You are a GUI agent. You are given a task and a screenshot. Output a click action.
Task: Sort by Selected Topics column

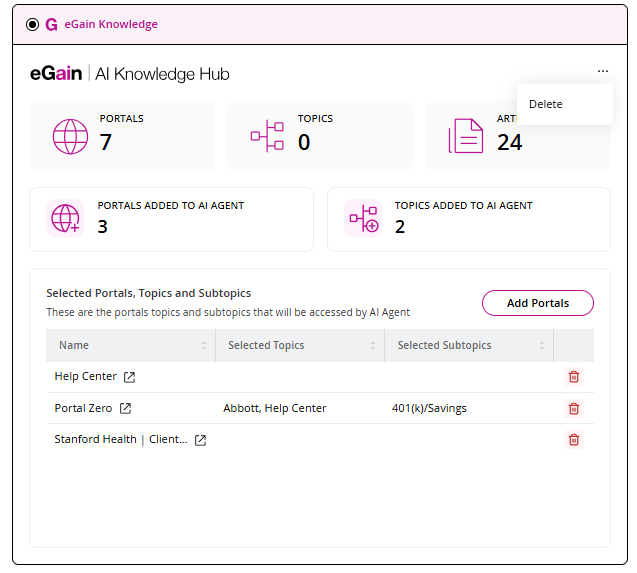coord(373,345)
